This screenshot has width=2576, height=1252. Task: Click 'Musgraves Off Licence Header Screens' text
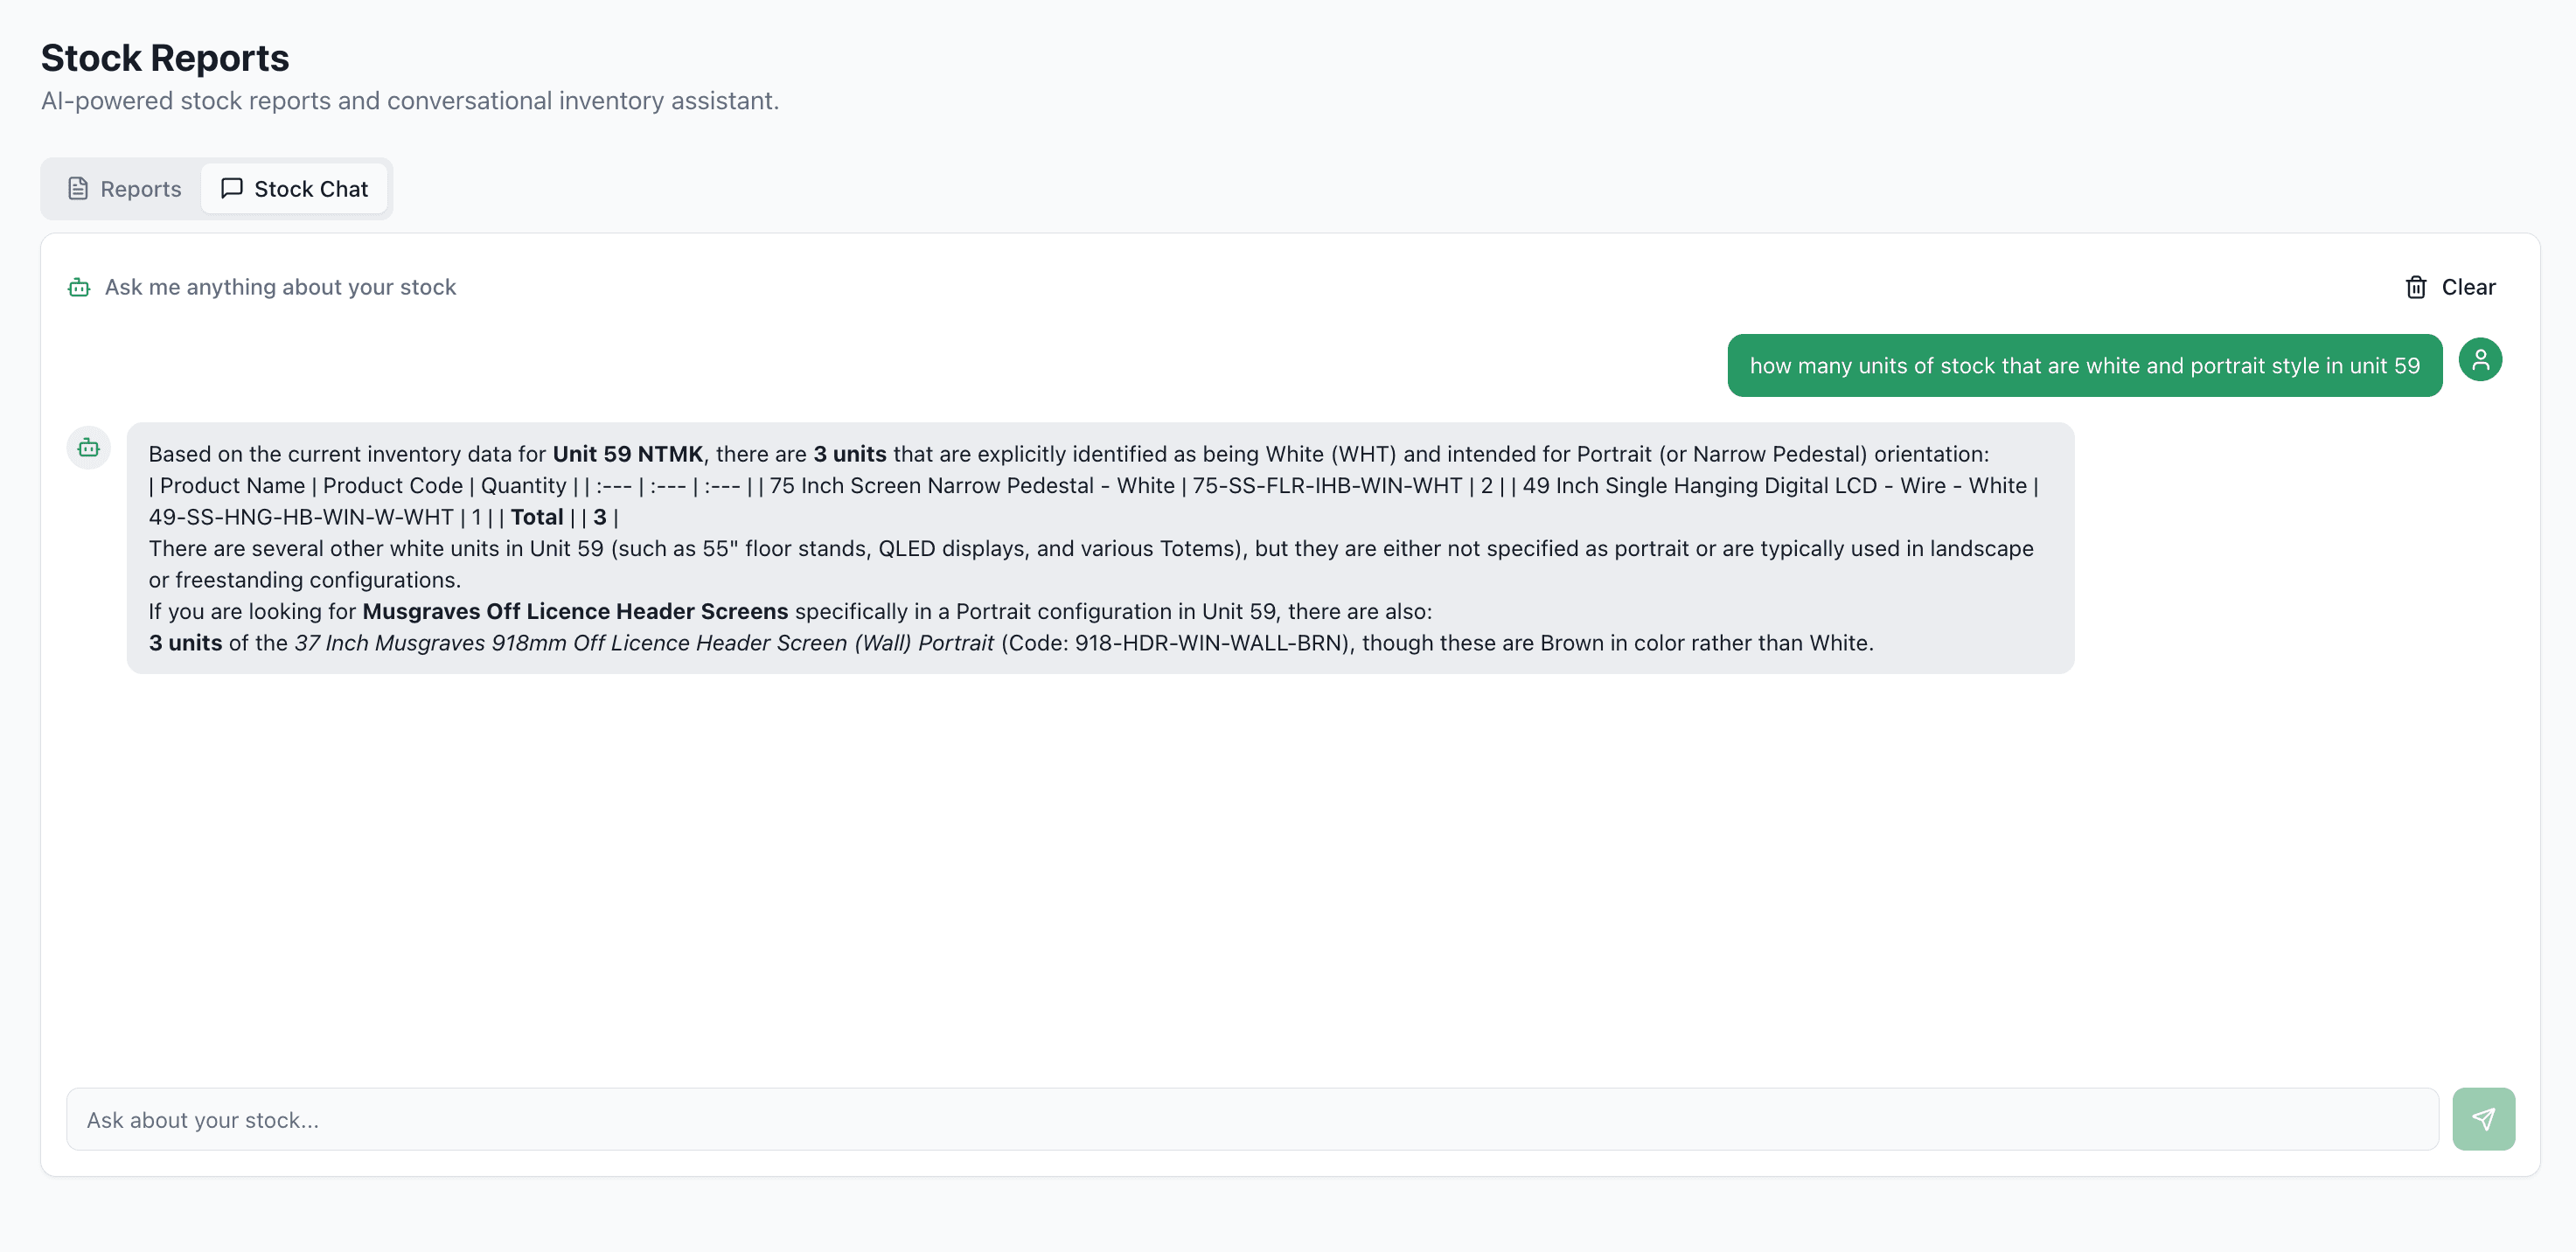tap(575, 611)
